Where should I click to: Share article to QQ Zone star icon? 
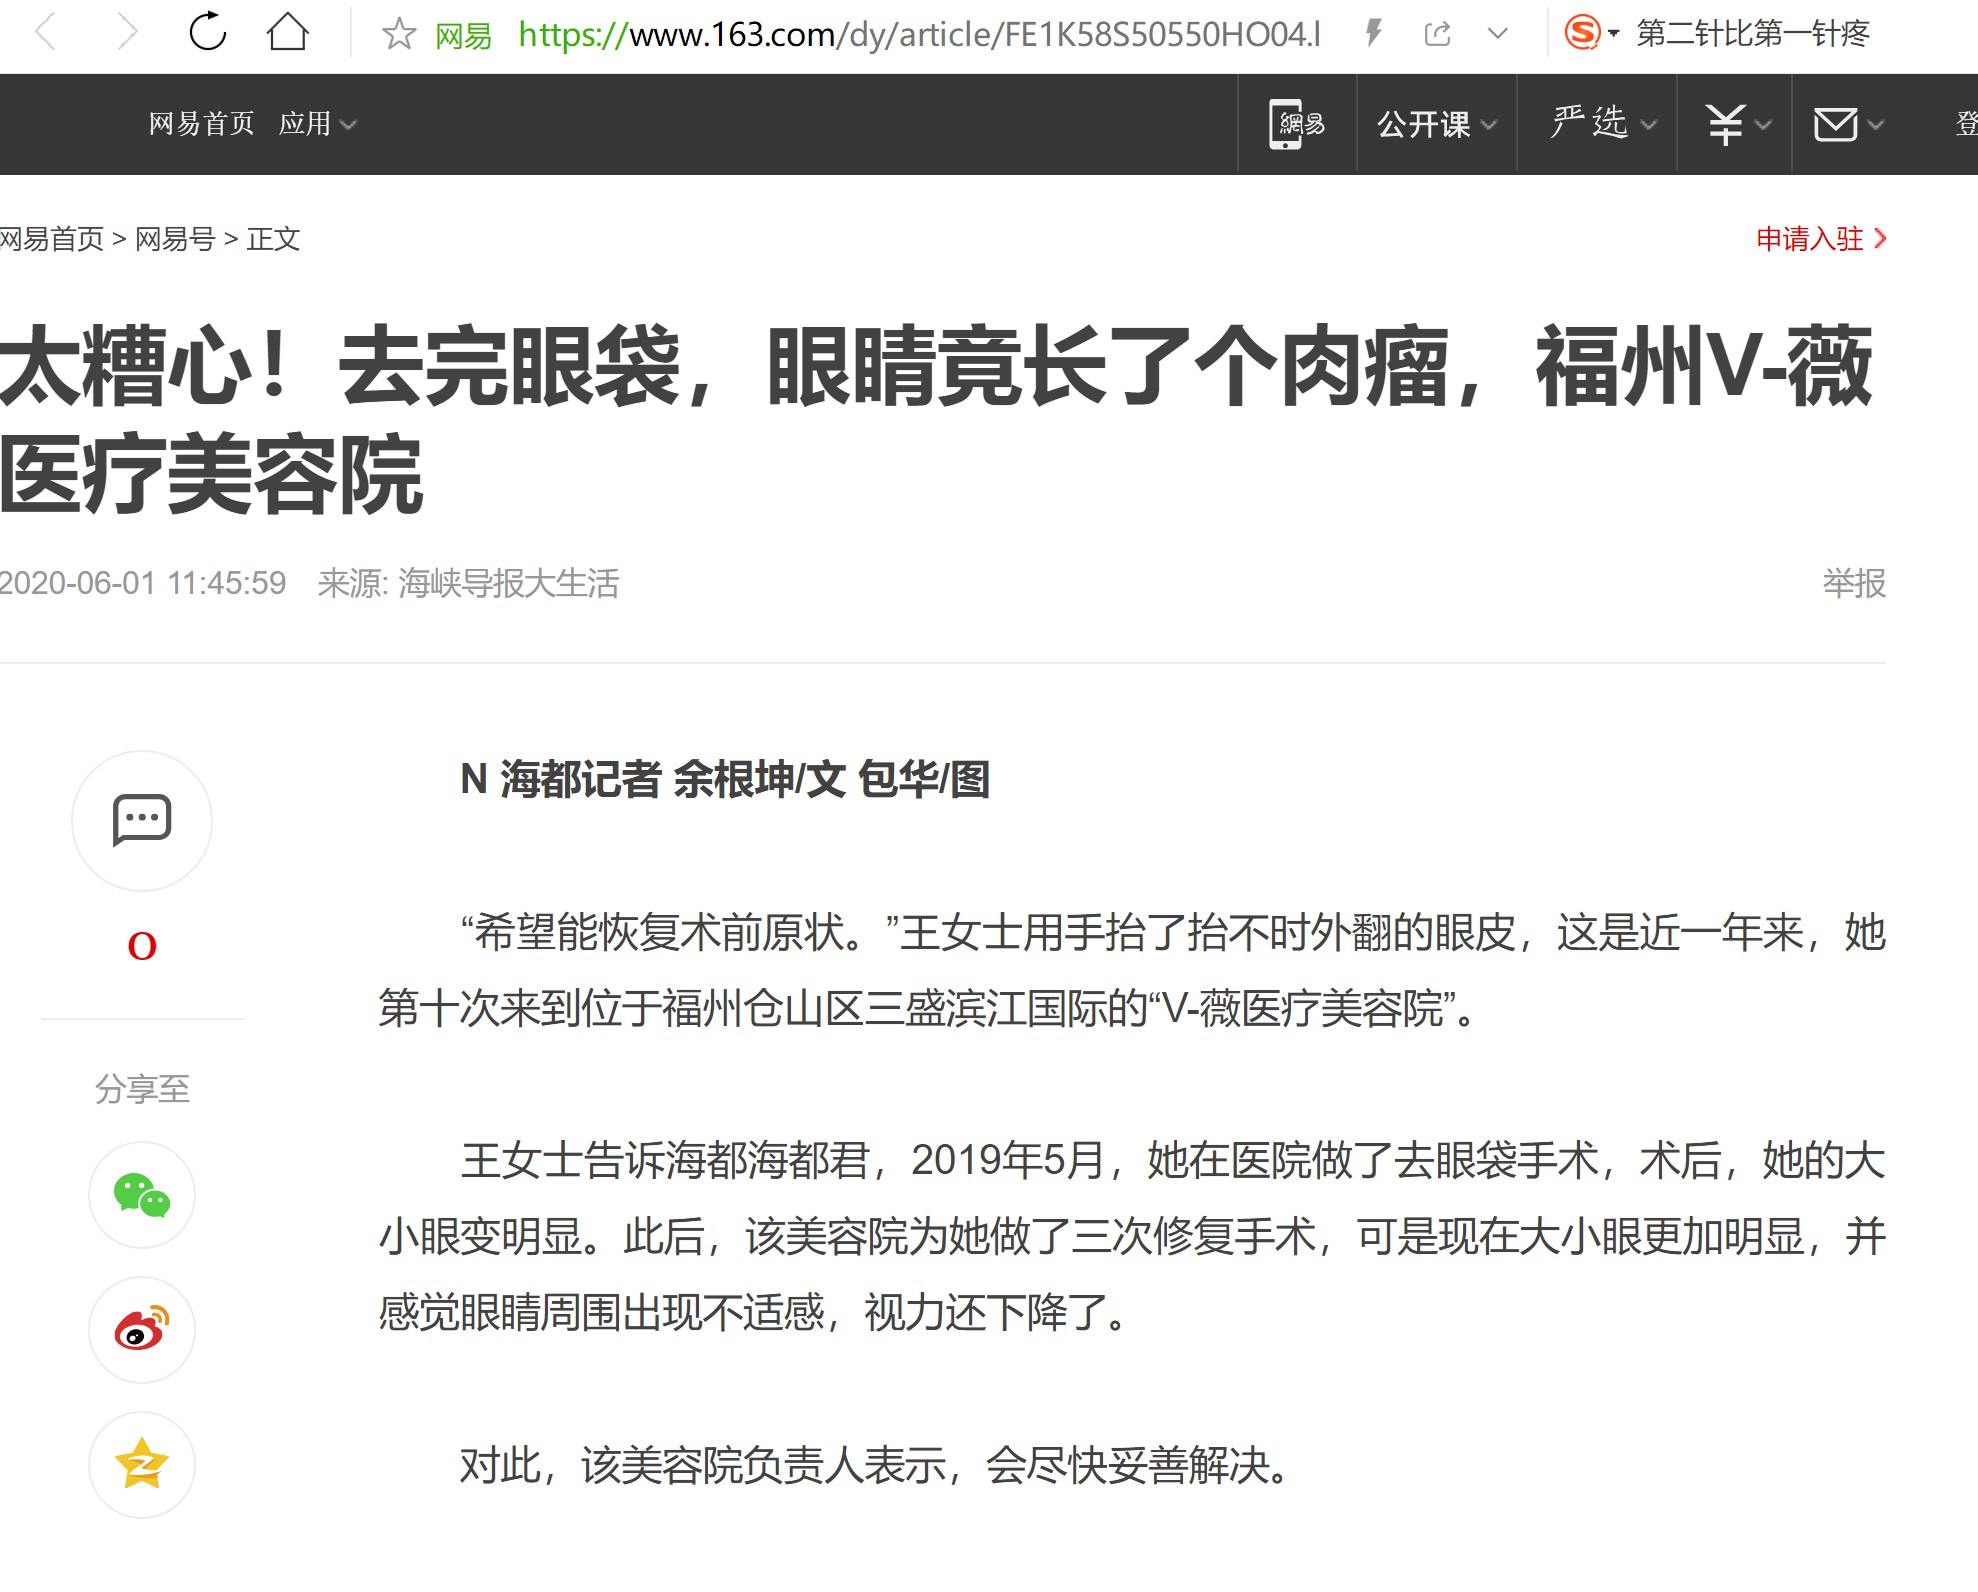pyautogui.click(x=142, y=1465)
